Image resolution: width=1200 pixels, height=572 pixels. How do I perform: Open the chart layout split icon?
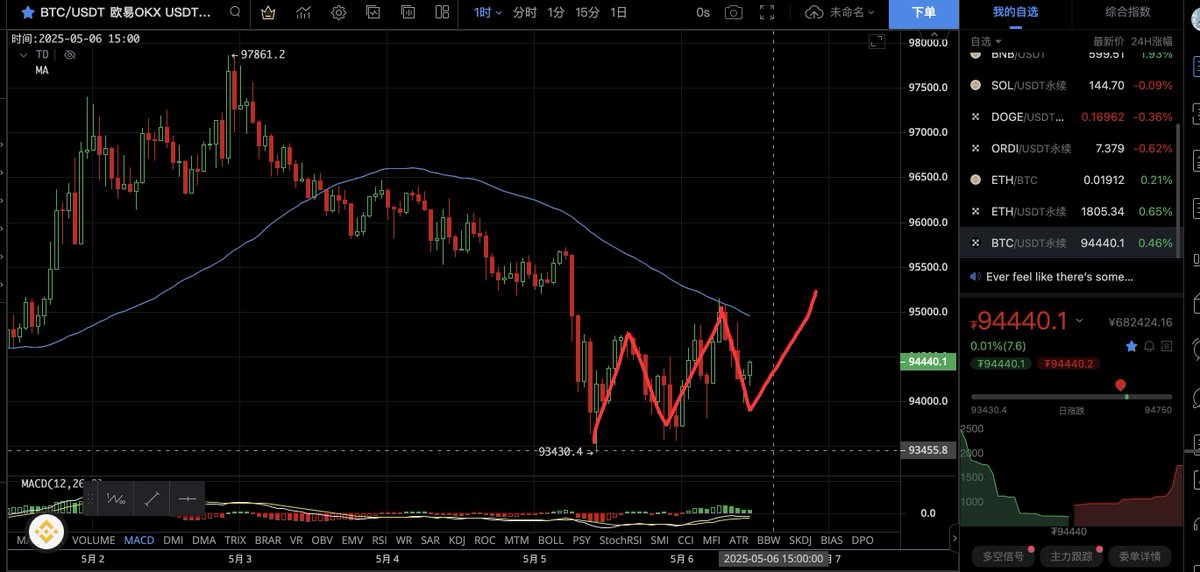442,13
